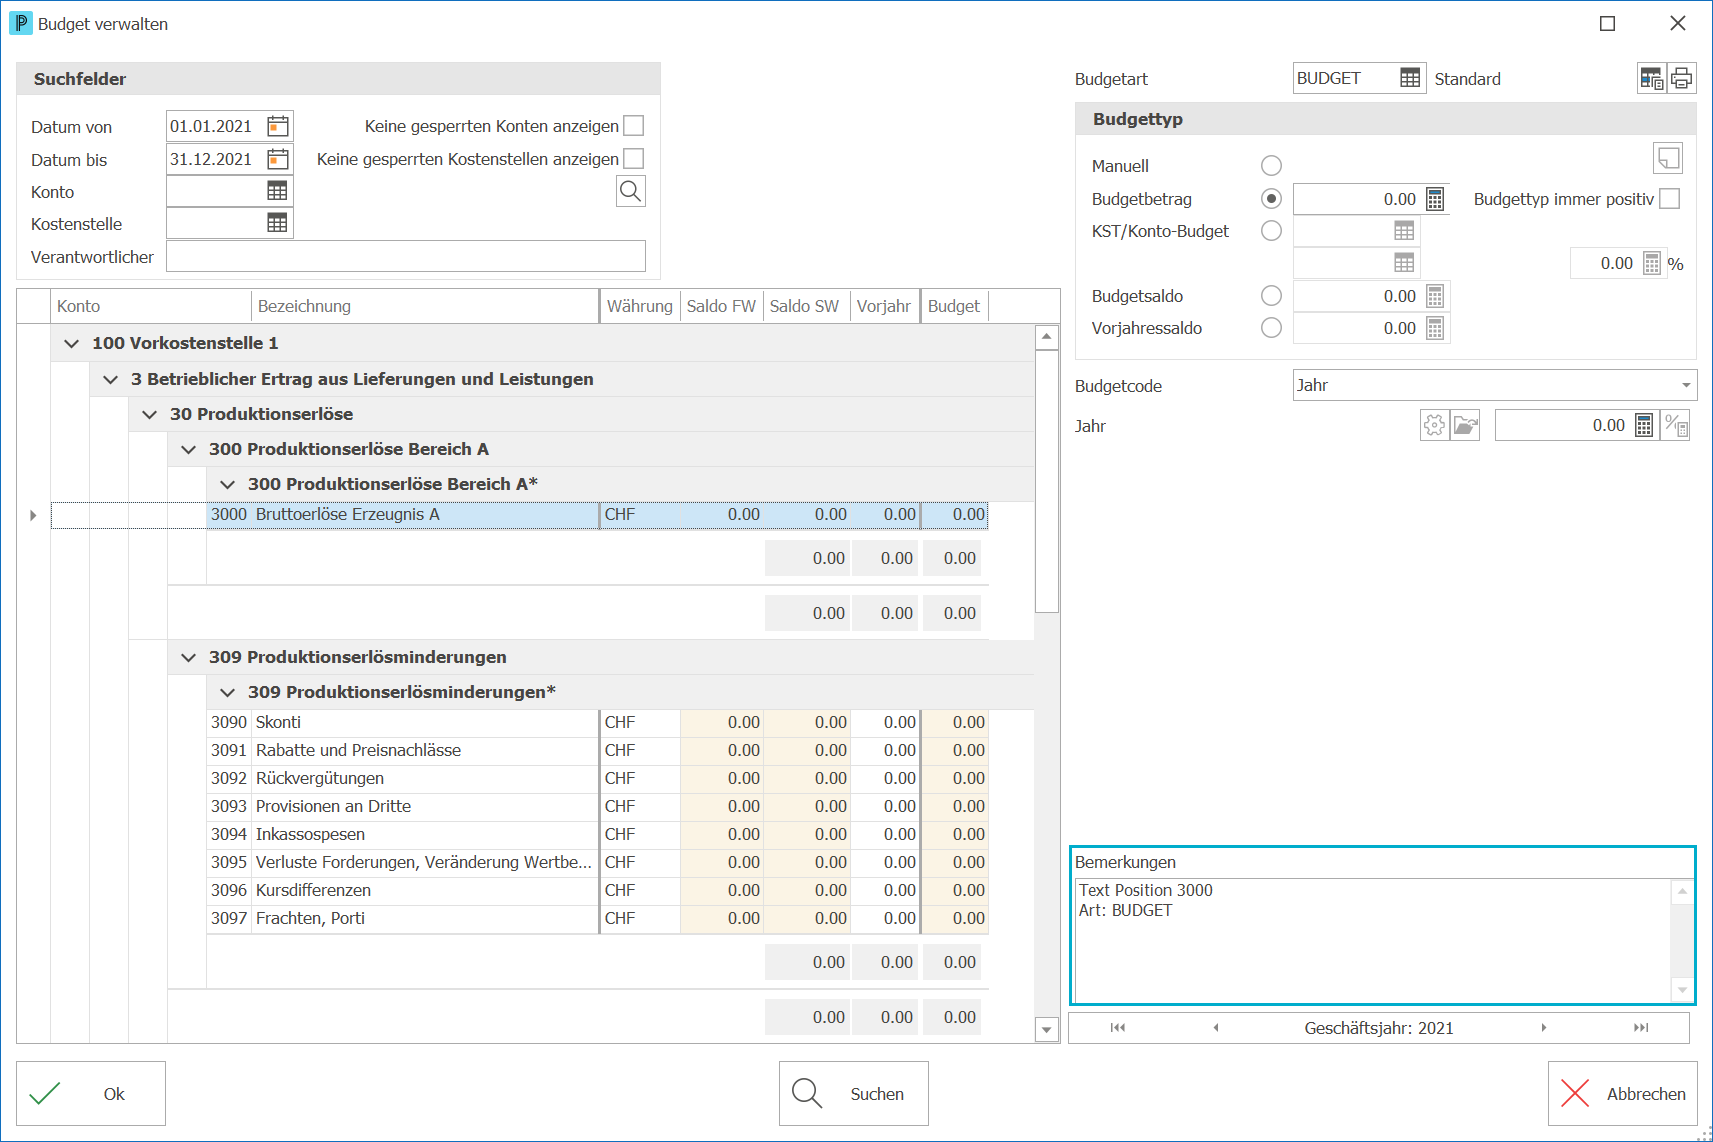
Task: Select the KST/Konto-Budget radio button
Action: [x=1271, y=231]
